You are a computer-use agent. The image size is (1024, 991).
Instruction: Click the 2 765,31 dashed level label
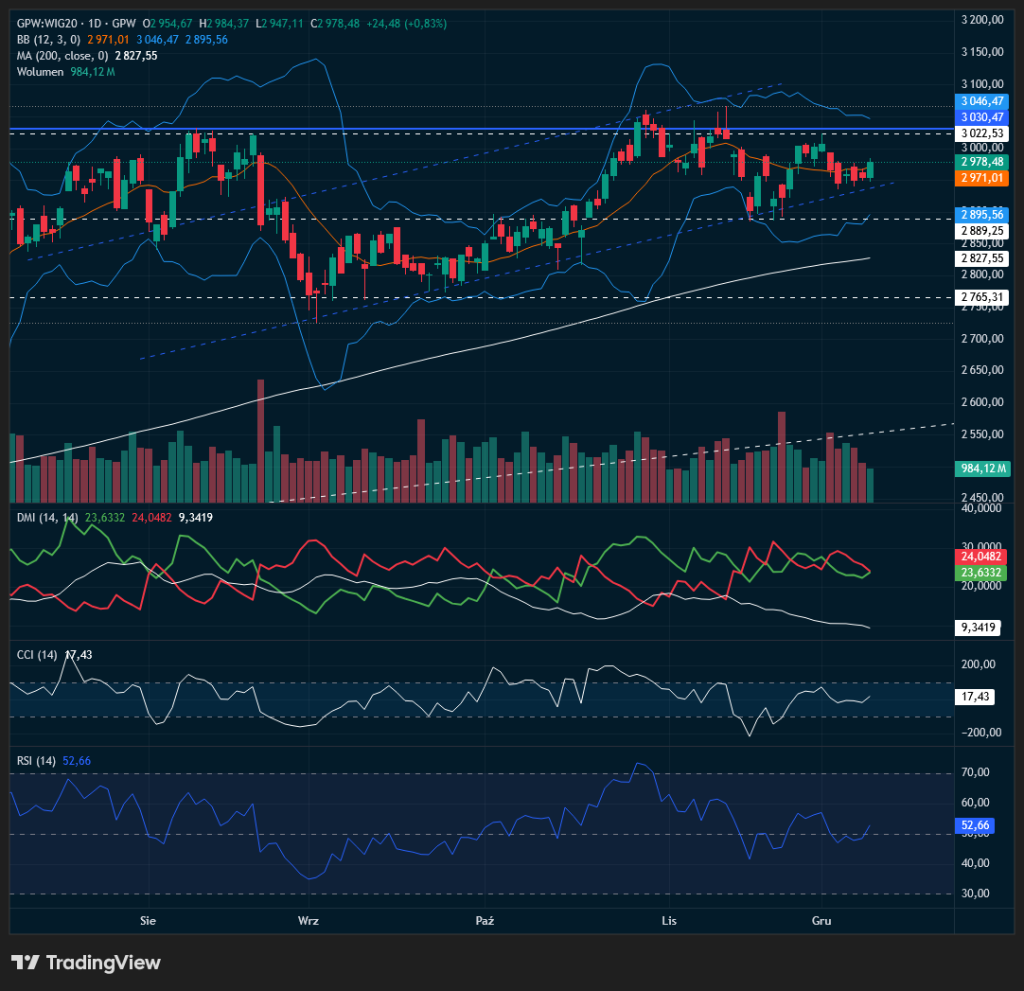(981, 297)
